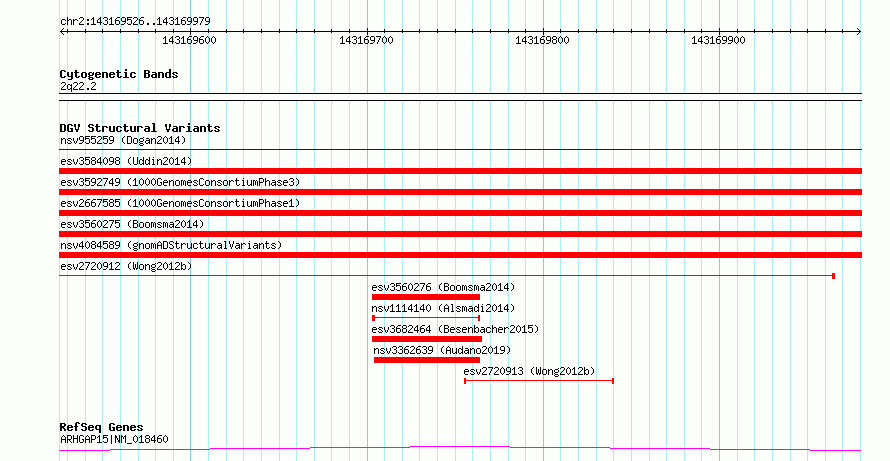Click esv3592749 (1000GenomesConsortiumPhase3) label
This screenshot has width=890, height=461.
click(180, 182)
